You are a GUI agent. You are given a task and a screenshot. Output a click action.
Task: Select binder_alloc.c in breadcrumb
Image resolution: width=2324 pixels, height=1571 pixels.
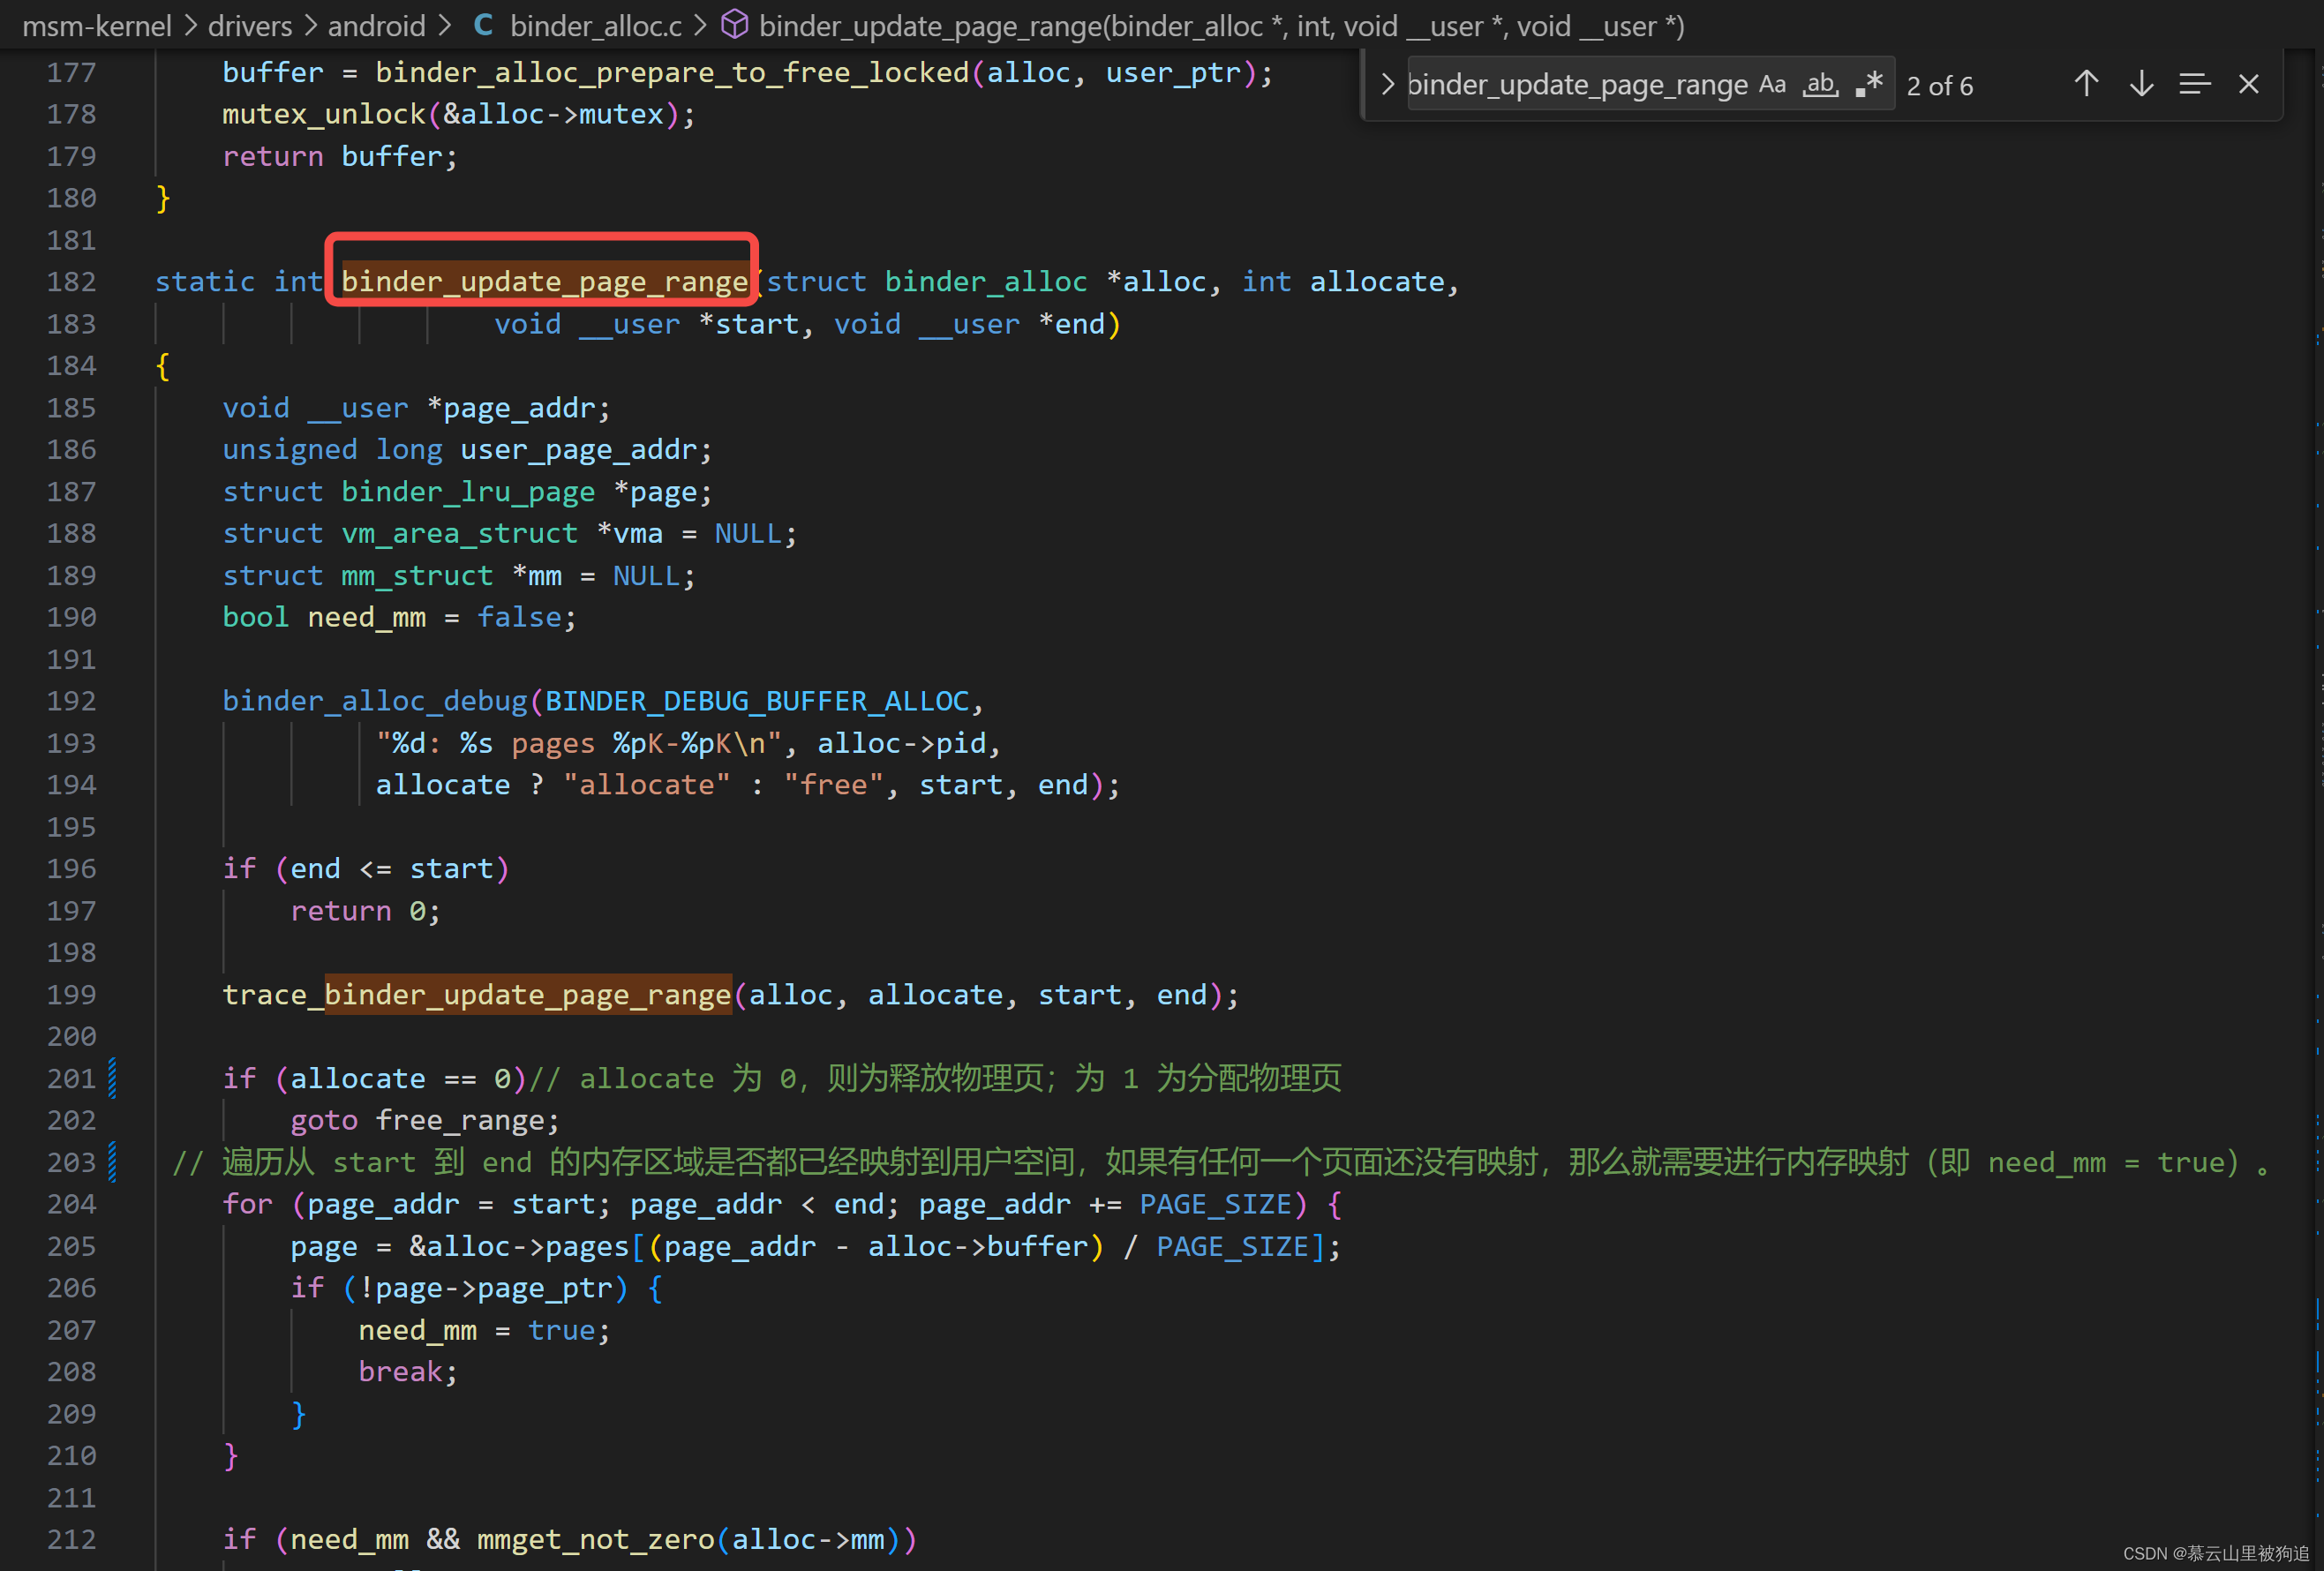(595, 26)
